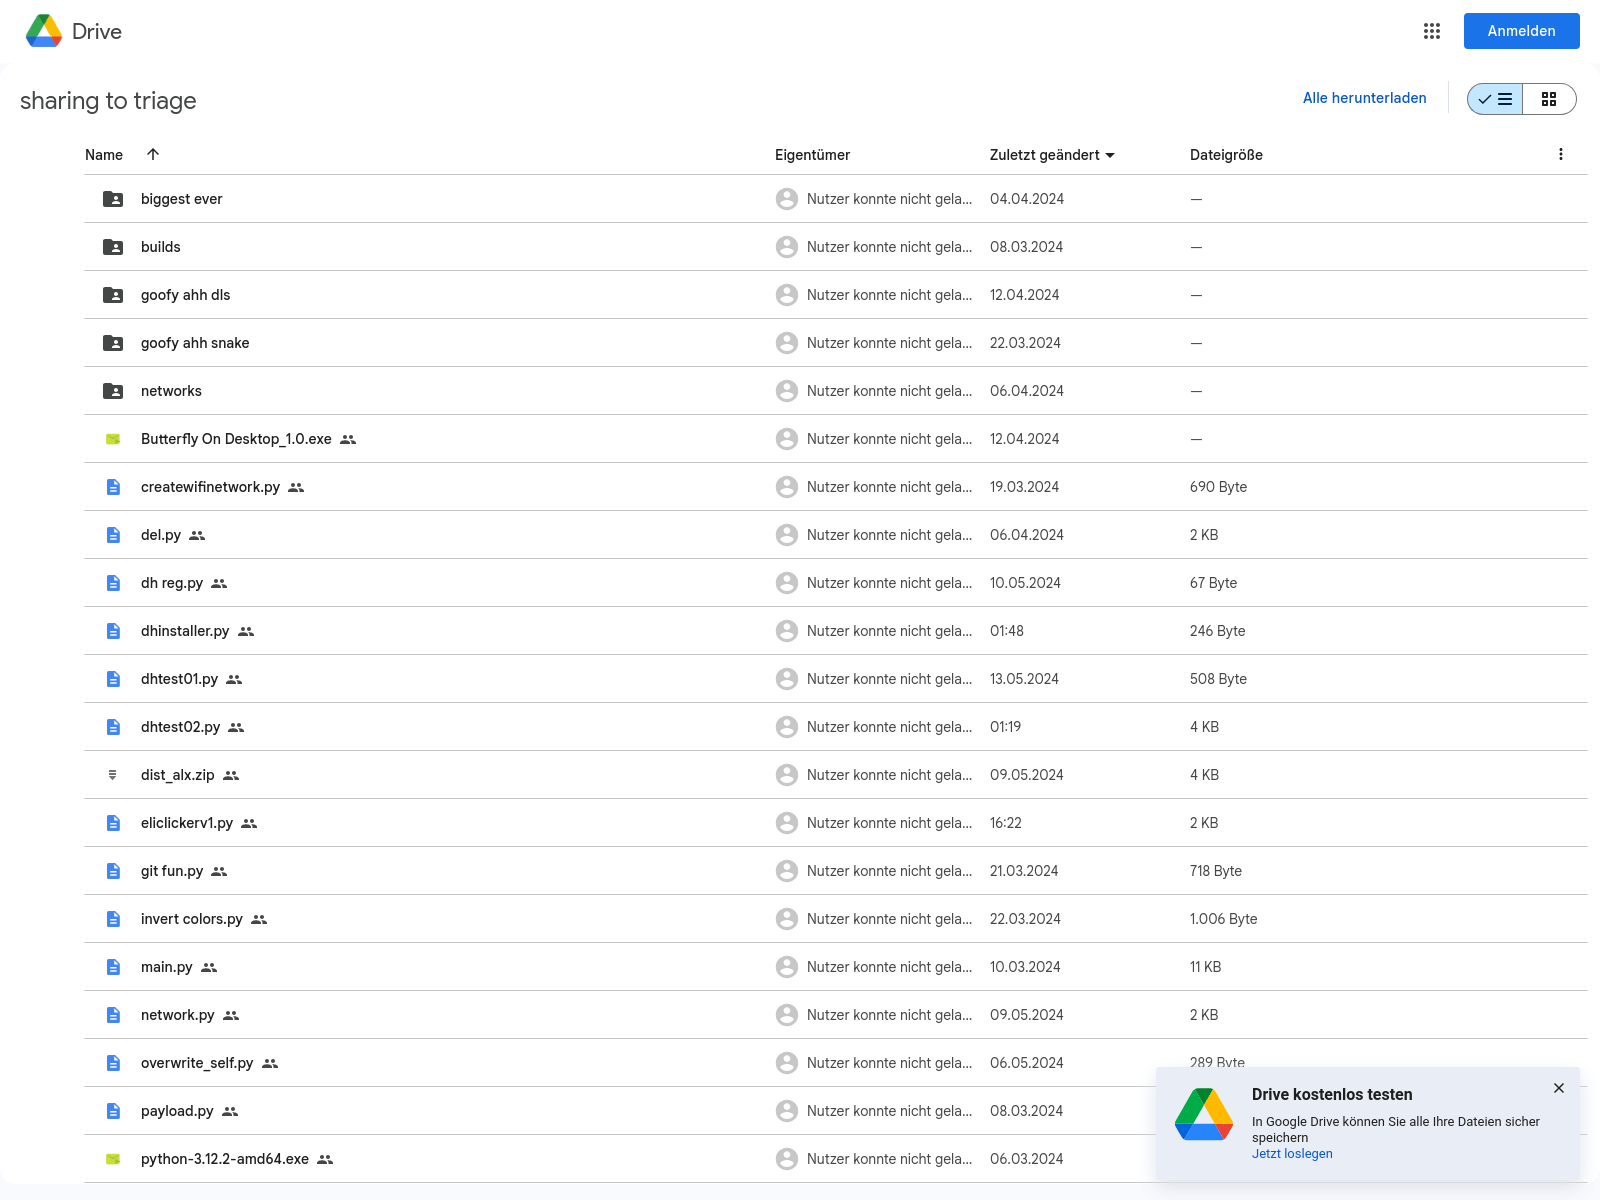
Task: Click the payload.py file icon
Action: (x=113, y=1111)
